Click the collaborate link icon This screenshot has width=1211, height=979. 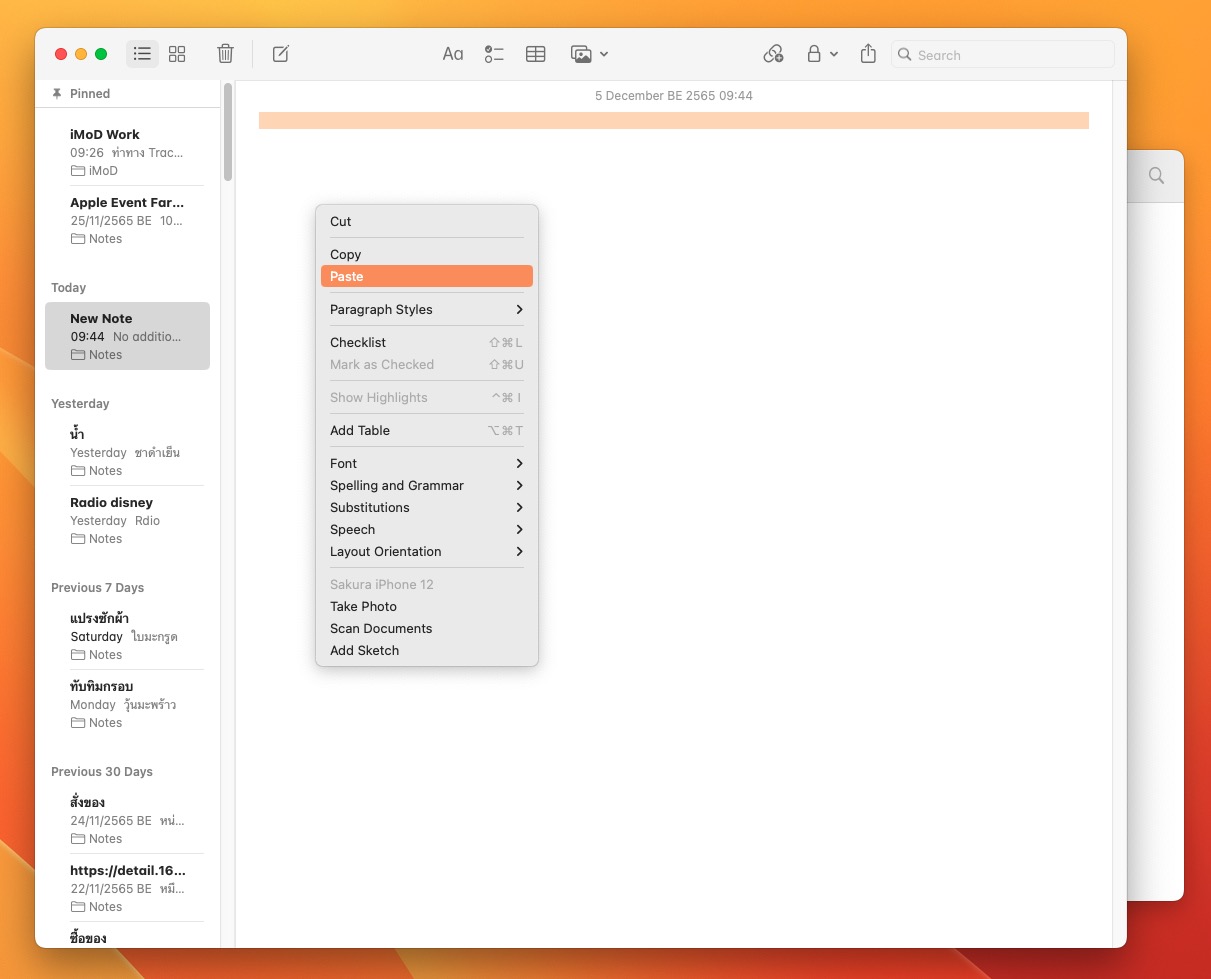coord(773,54)
